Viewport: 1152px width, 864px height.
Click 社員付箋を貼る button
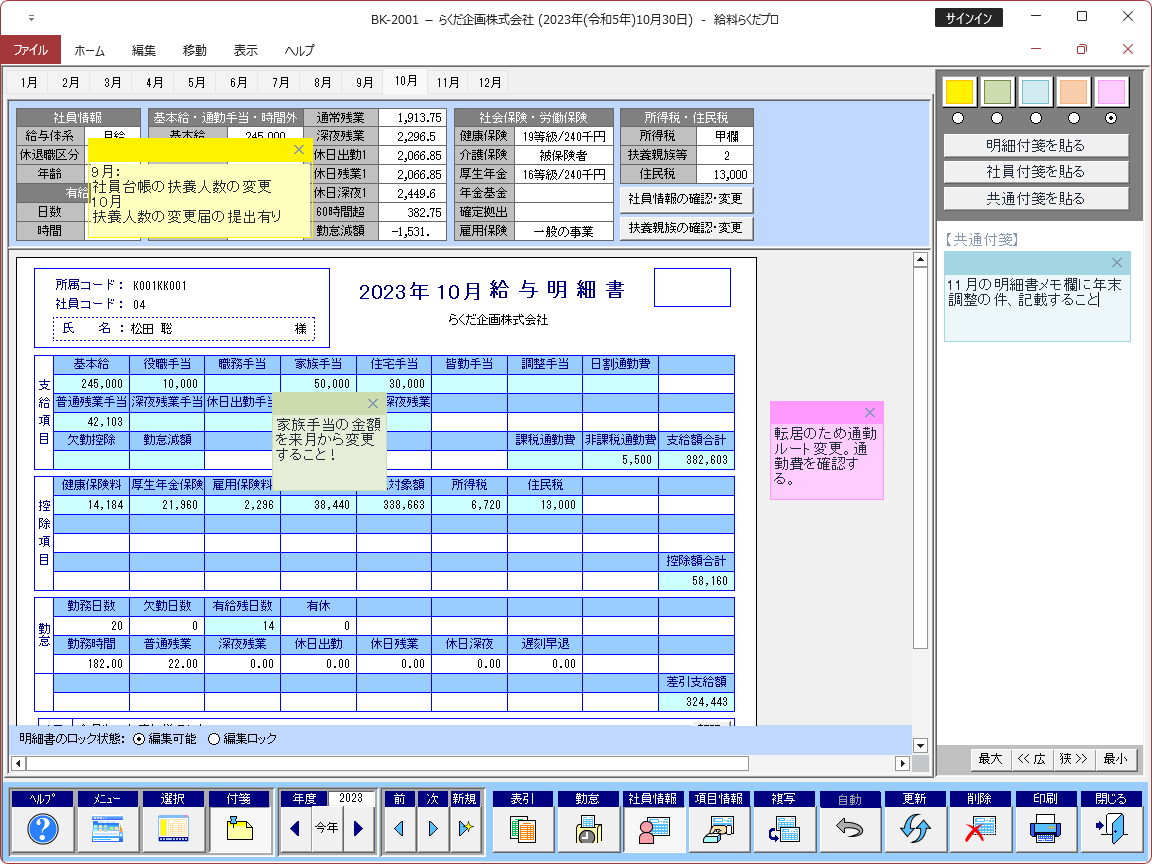(x=1035, y=172)
